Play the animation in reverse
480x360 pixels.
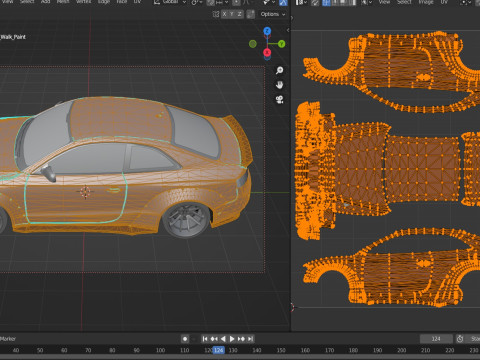(223, 339)
